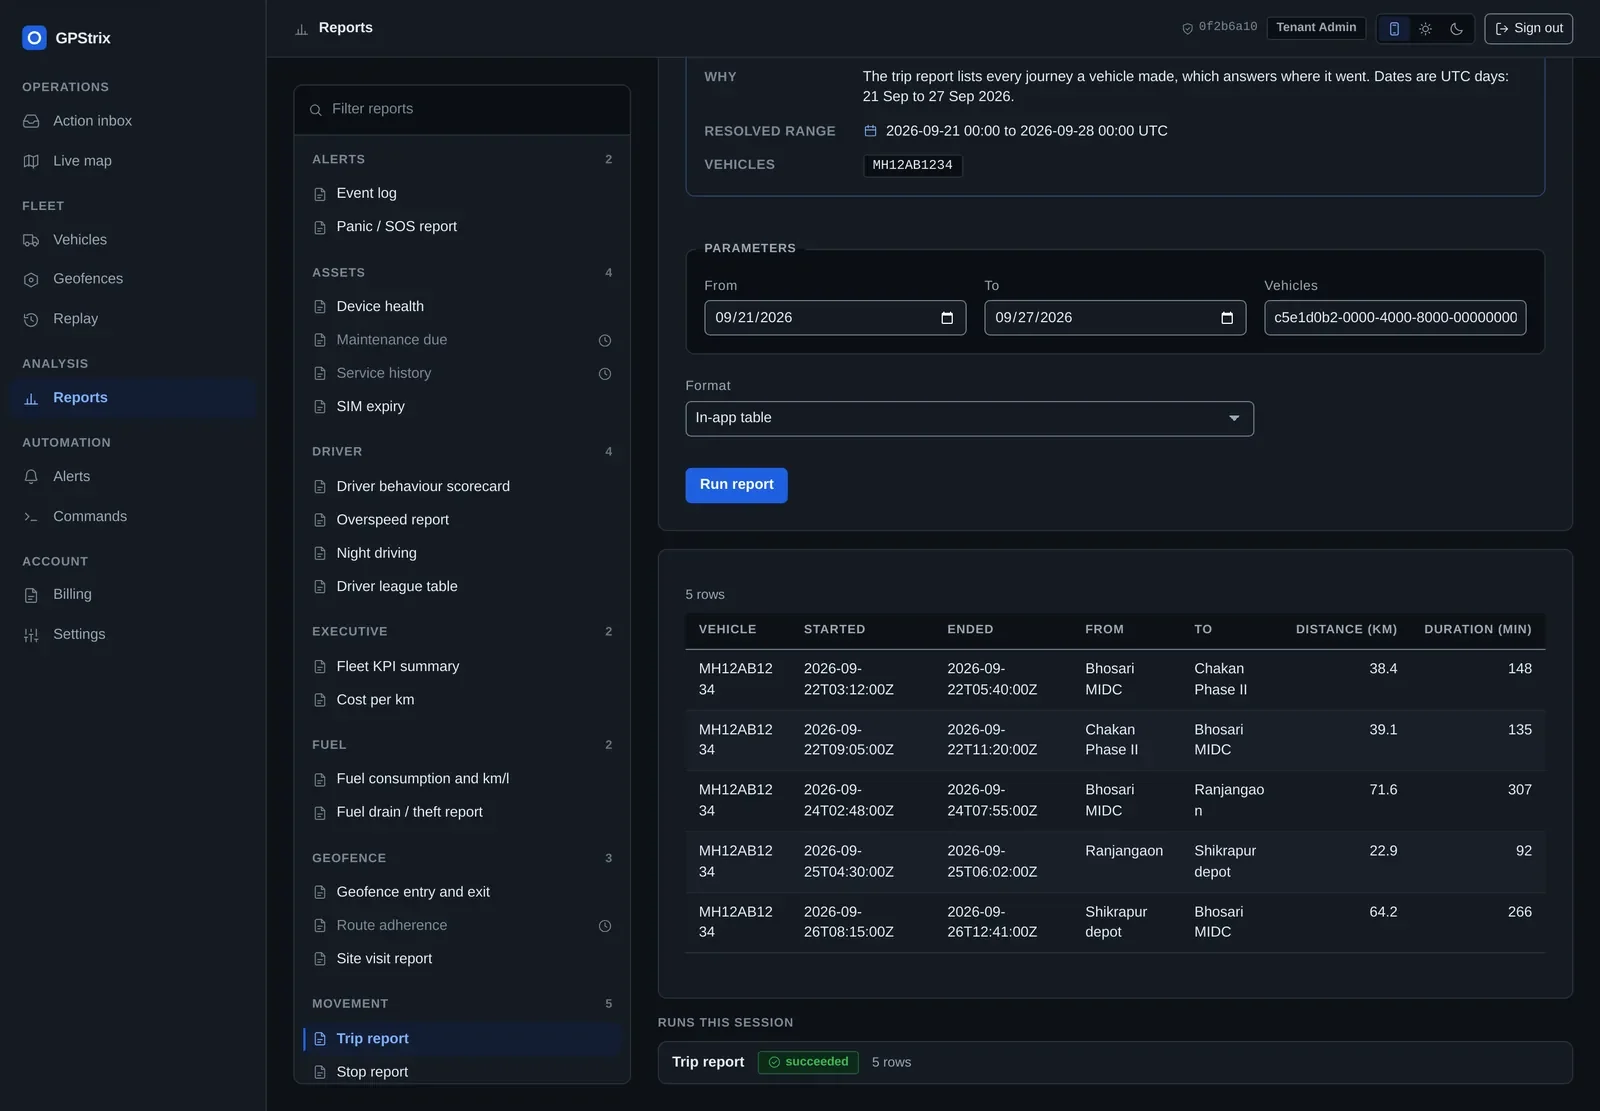Click the Vehicles ID input field
Image resolution: width=1600 pixels, height=1111 pixels.
(1395, 318)
